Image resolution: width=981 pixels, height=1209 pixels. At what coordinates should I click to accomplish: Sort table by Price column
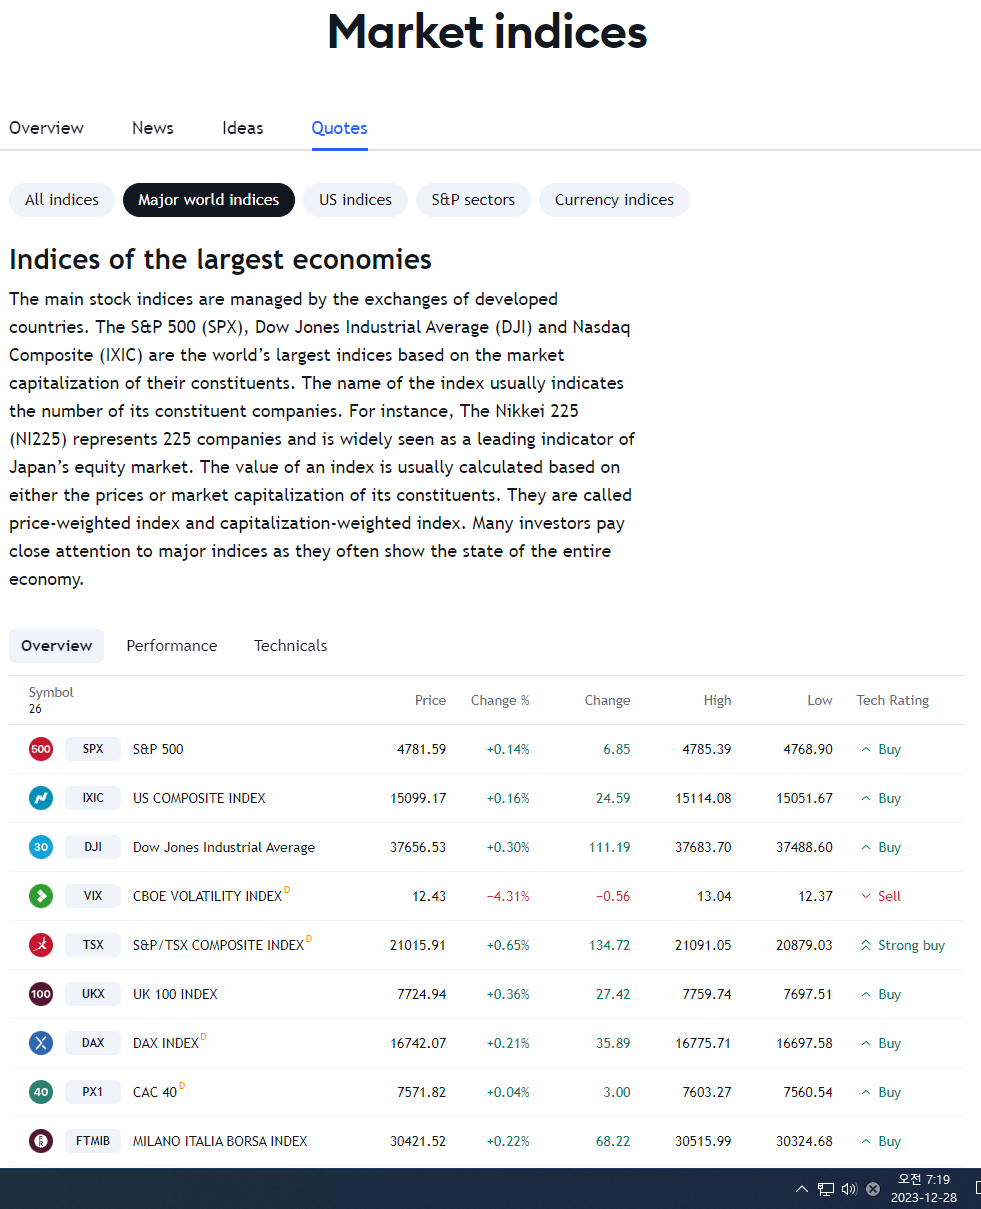coord(430,700)
